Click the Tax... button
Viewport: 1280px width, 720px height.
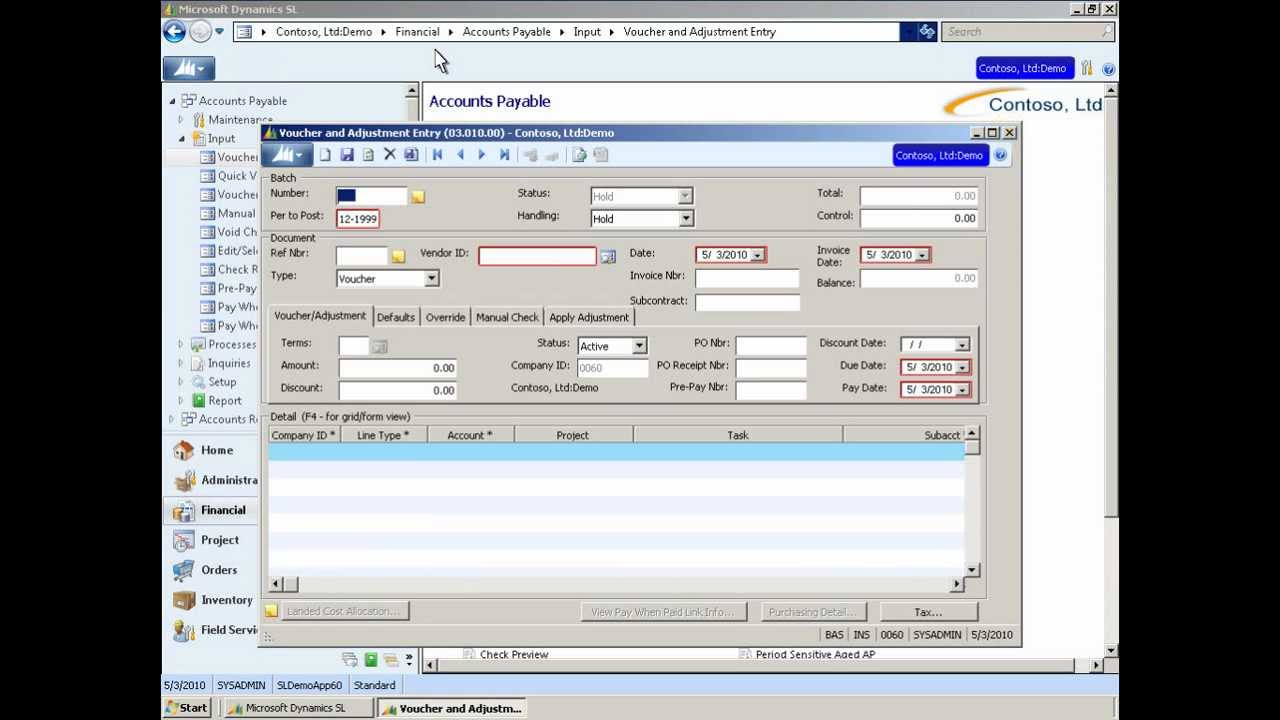click(x=928, y=612)
